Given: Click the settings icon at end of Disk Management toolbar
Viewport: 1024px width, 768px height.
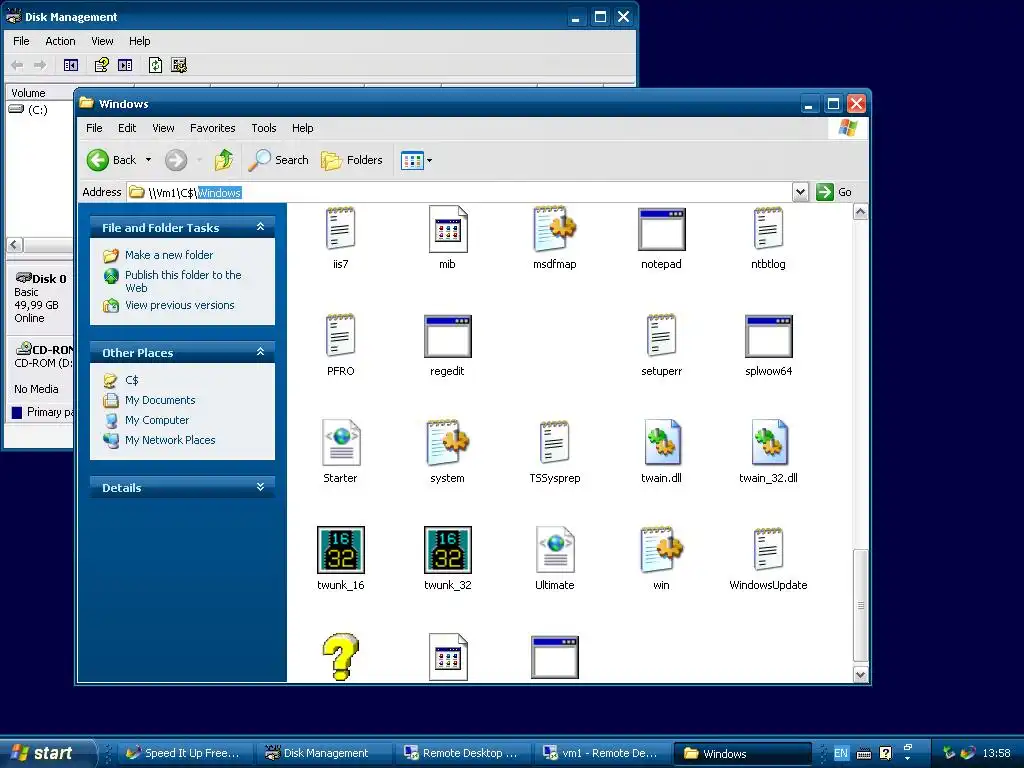Looking at the screenshot, I should [x=179, y=65].
